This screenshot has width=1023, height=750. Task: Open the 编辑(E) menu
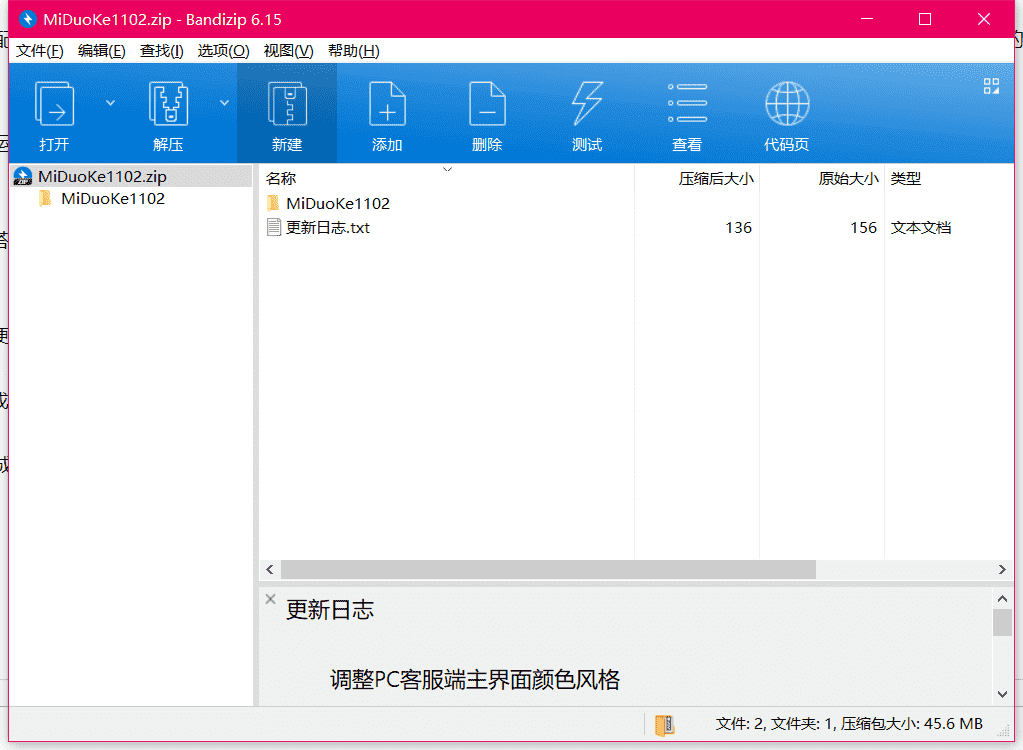102,51
